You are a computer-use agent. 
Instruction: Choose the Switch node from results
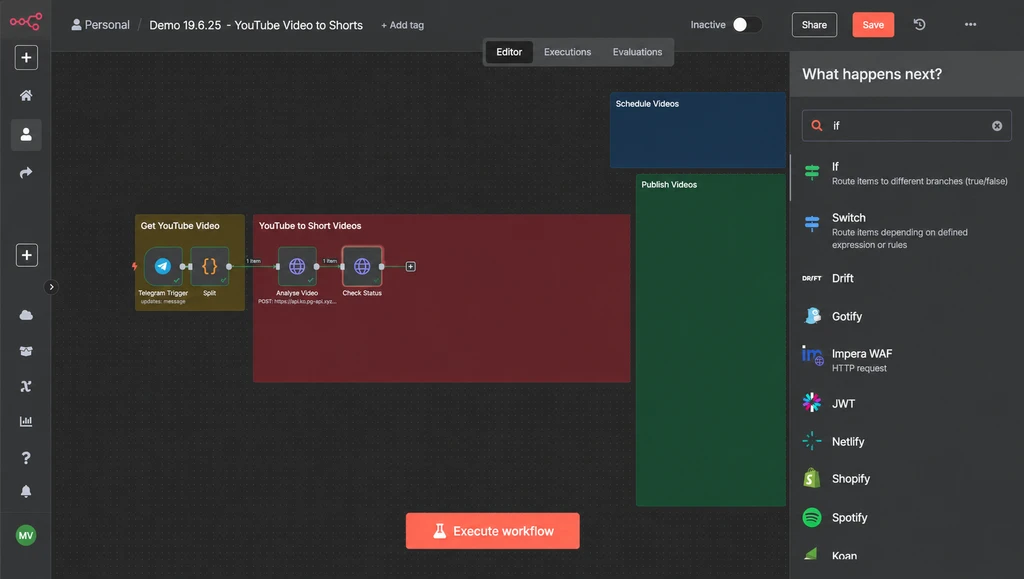pos(906,230)
